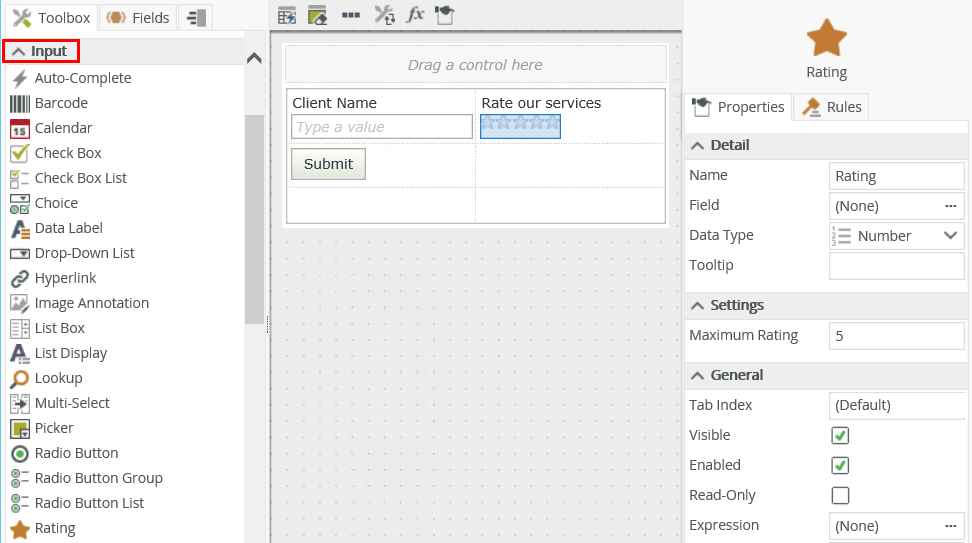Click the table with lightning bolt toolbar icon
The width and height of the screenshot is (972, 543).
point(287,15)
